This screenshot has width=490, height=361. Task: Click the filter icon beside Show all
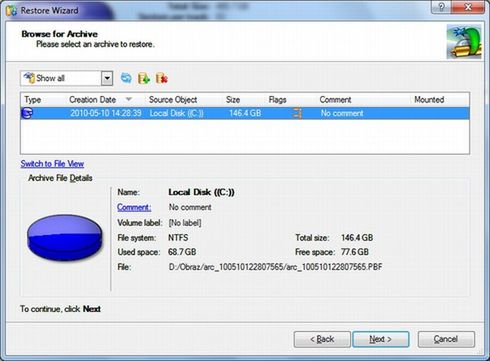[x=29, y=78]
